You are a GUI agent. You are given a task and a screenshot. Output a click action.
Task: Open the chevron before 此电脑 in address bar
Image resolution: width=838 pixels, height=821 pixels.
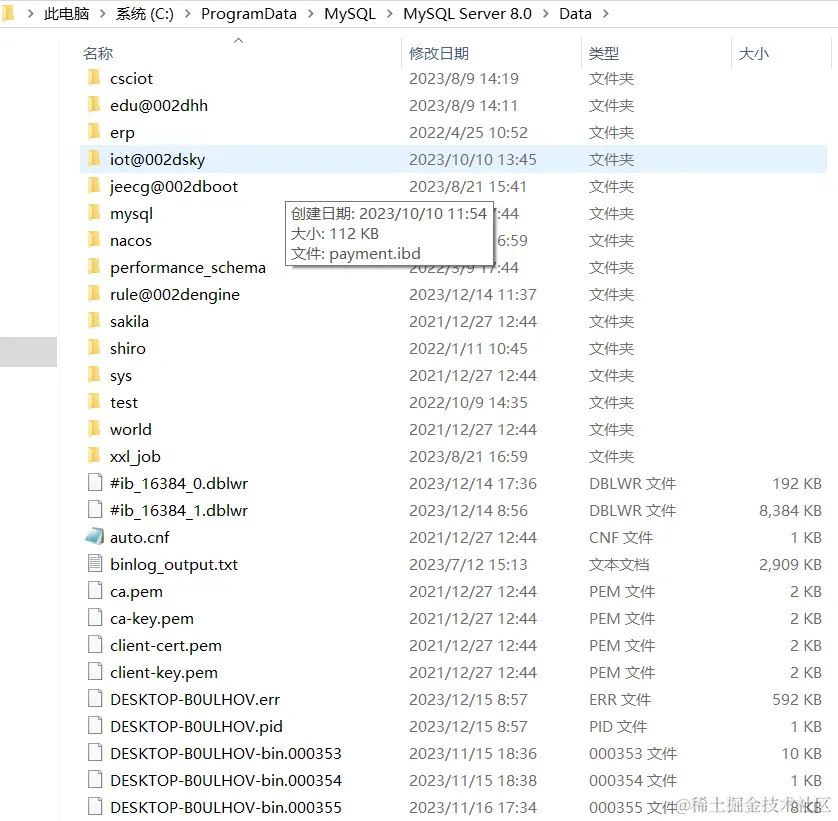[30, 13]
